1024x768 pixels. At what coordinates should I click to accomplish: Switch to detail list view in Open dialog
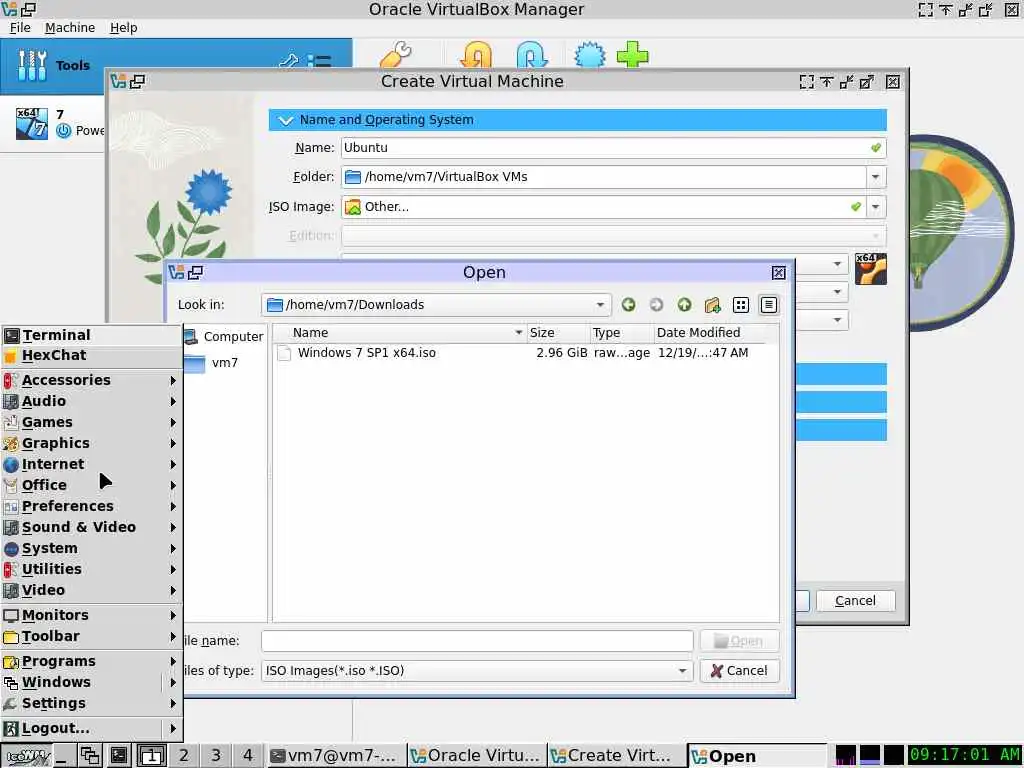(769, 305)
